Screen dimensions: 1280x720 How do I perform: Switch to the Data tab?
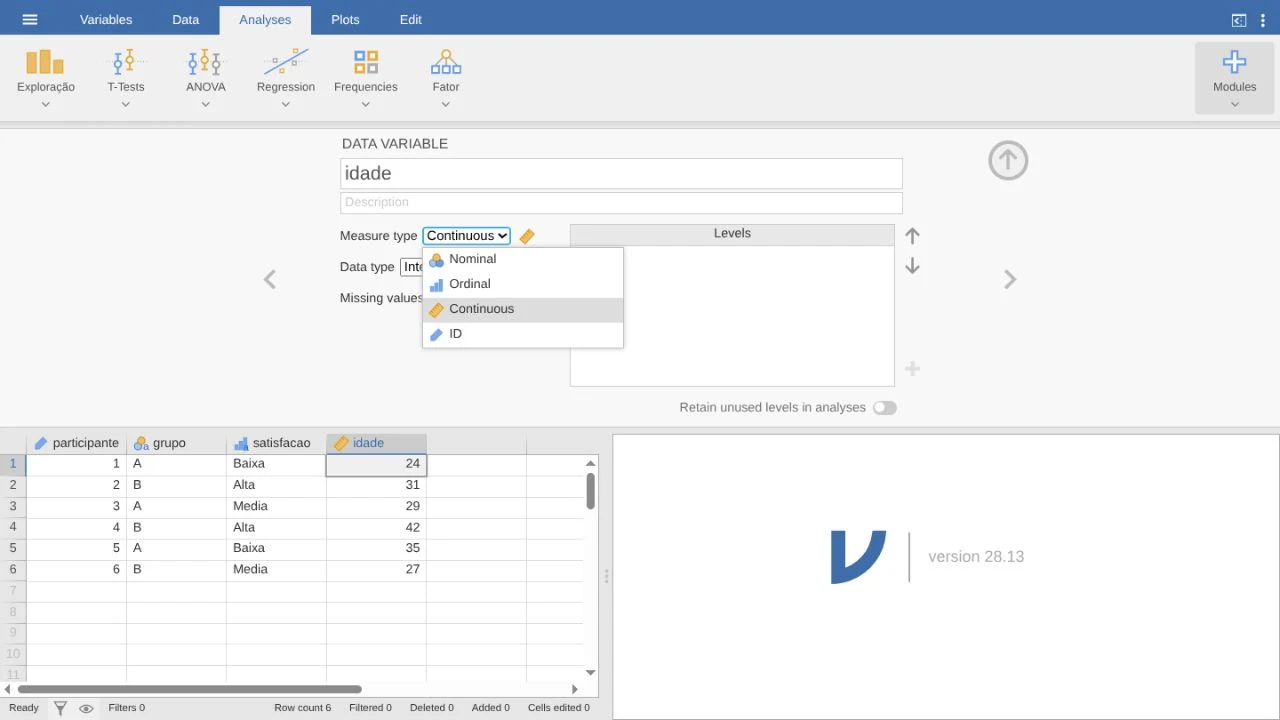[x=186, y=20]
